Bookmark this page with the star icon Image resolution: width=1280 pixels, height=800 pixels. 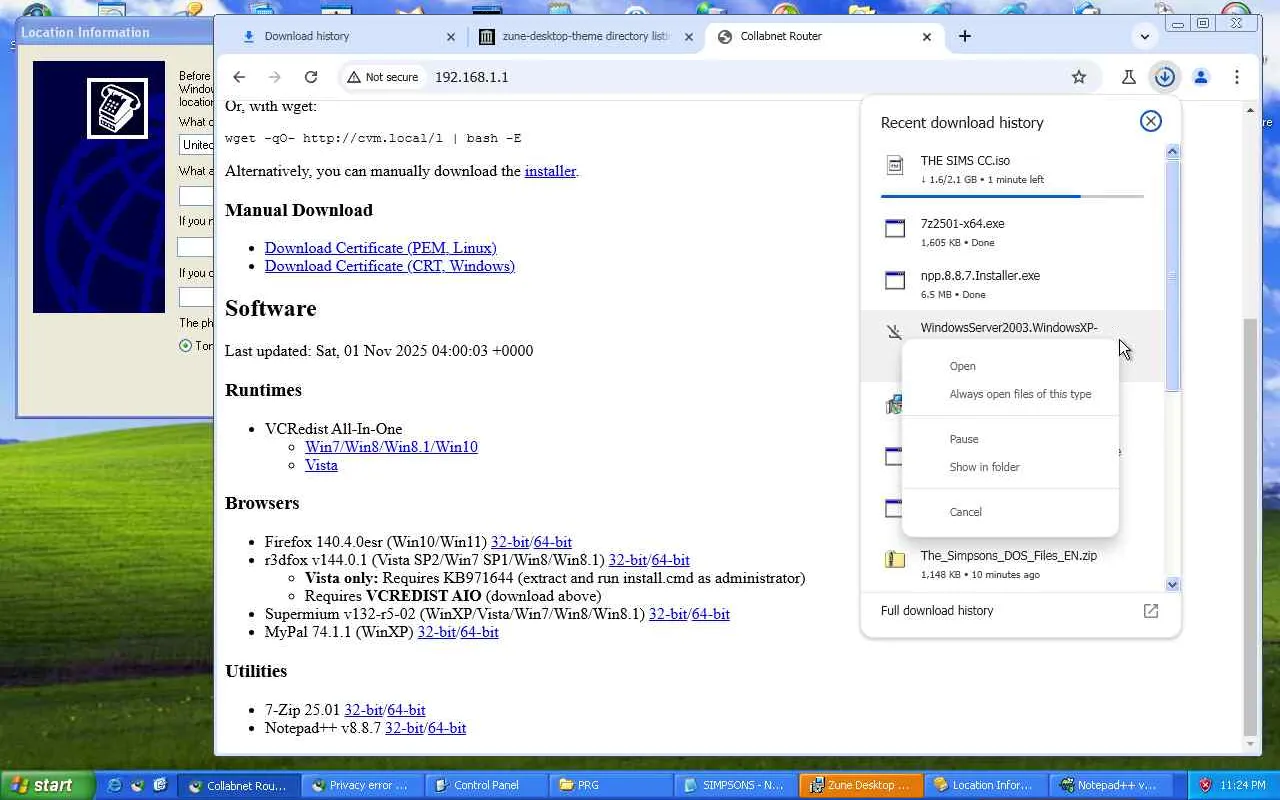(x=1079, y=77)
